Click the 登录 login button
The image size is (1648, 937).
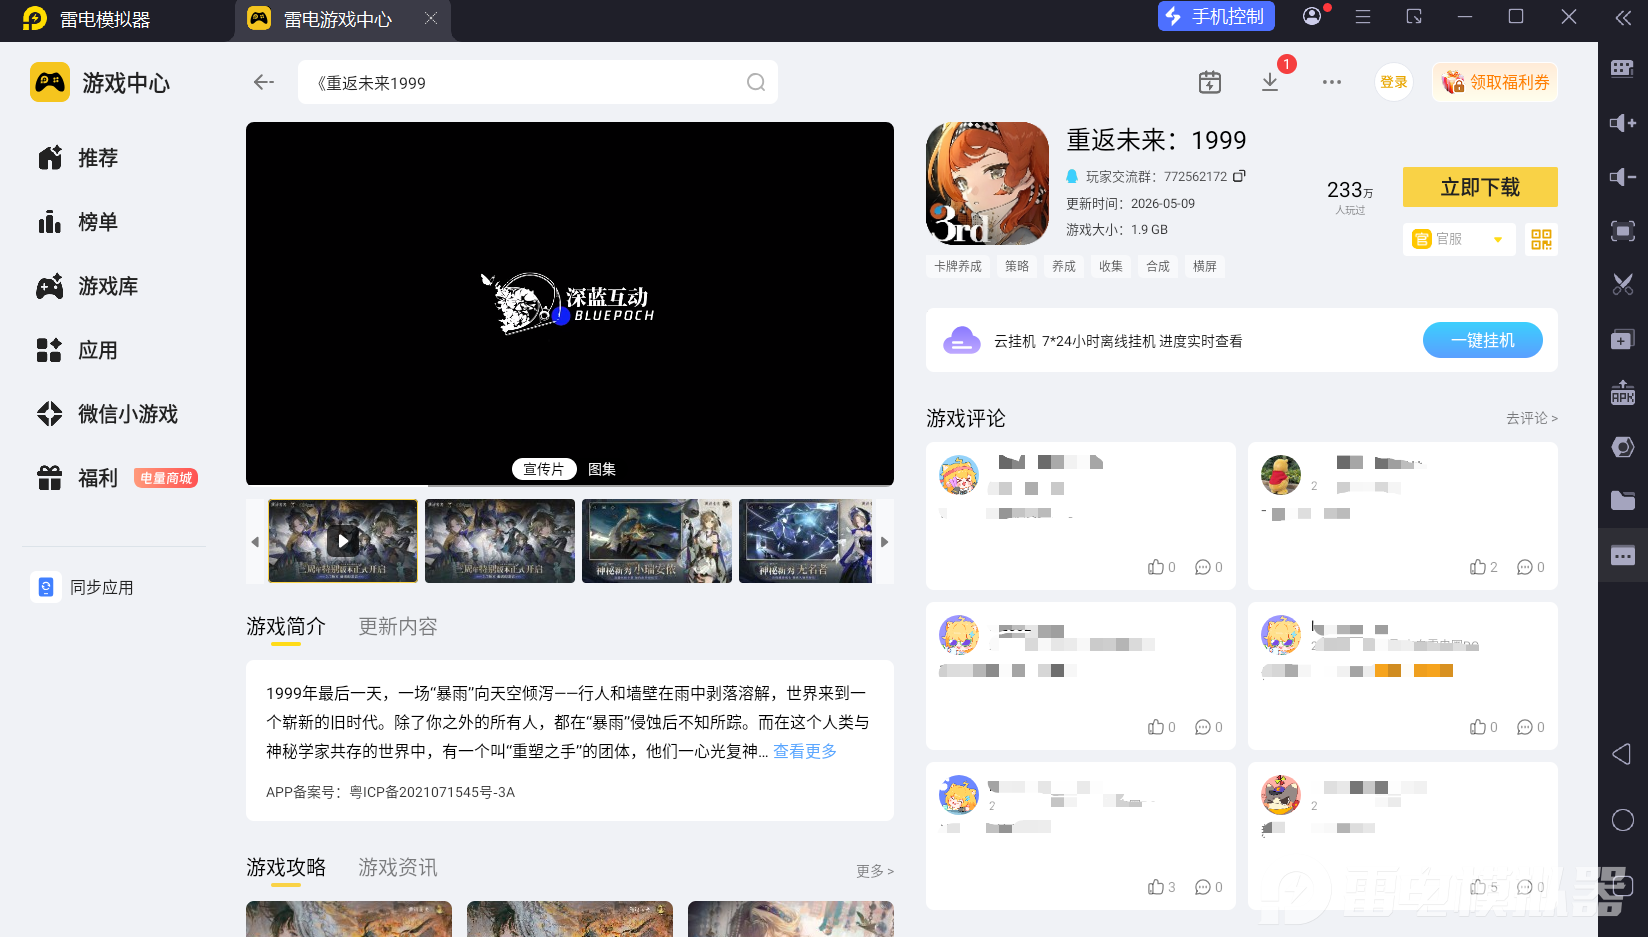[1394, 82]
